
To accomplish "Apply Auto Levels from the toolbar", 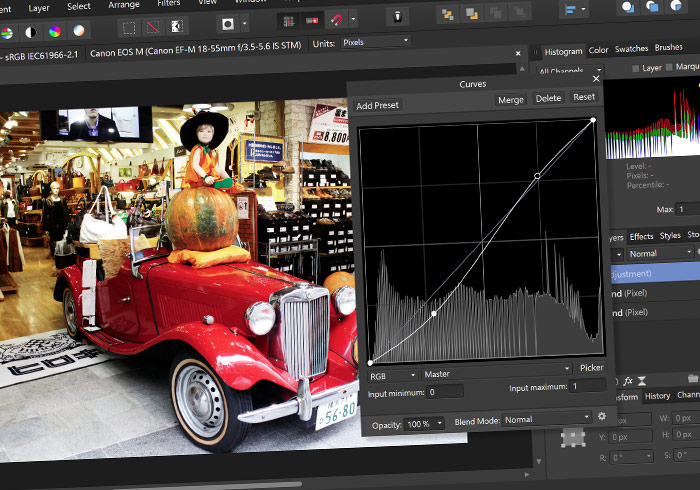I will 7,33.
